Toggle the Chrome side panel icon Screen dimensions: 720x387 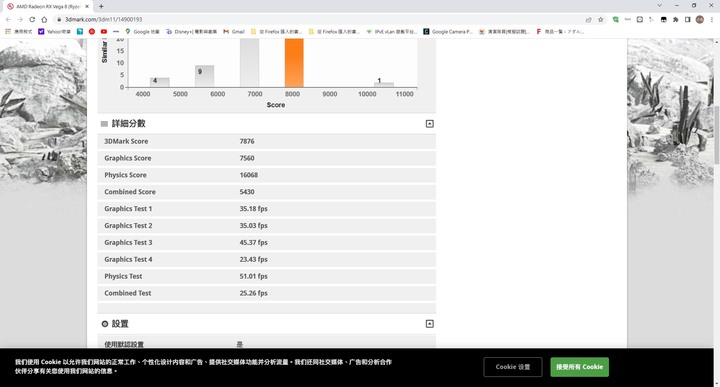(687, 20)
